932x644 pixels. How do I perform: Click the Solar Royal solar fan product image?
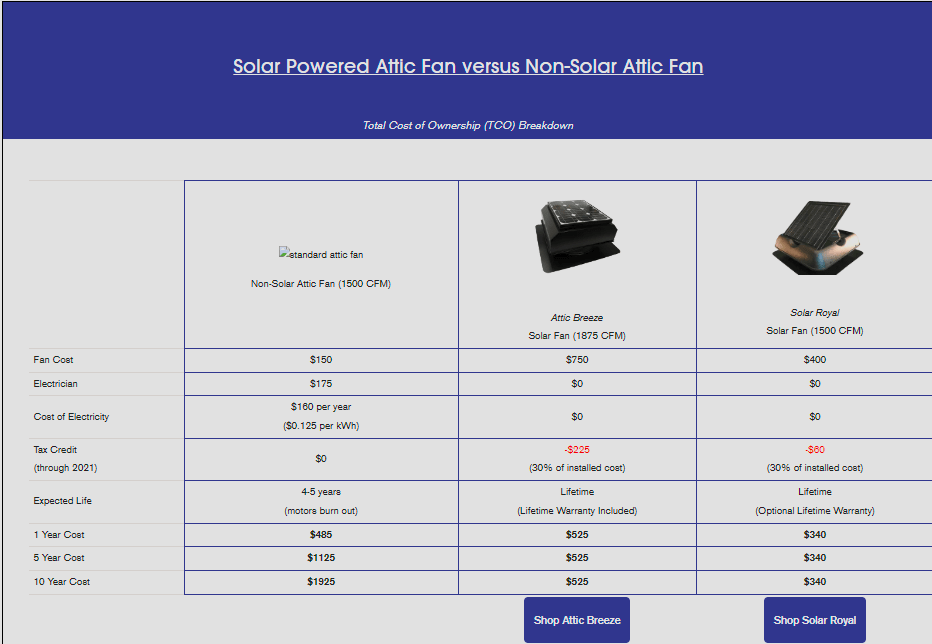tap(814, 235)
